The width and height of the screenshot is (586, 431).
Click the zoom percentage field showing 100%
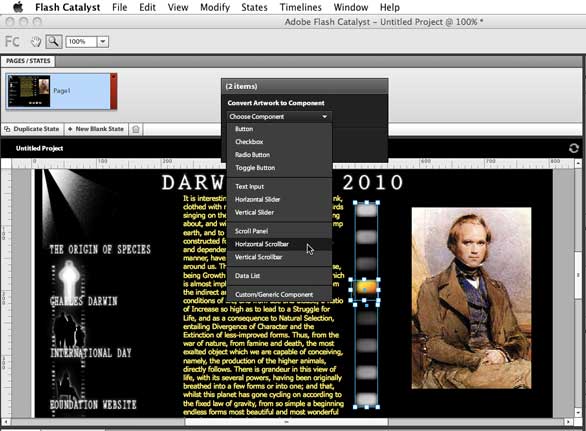tap(81, 41)
